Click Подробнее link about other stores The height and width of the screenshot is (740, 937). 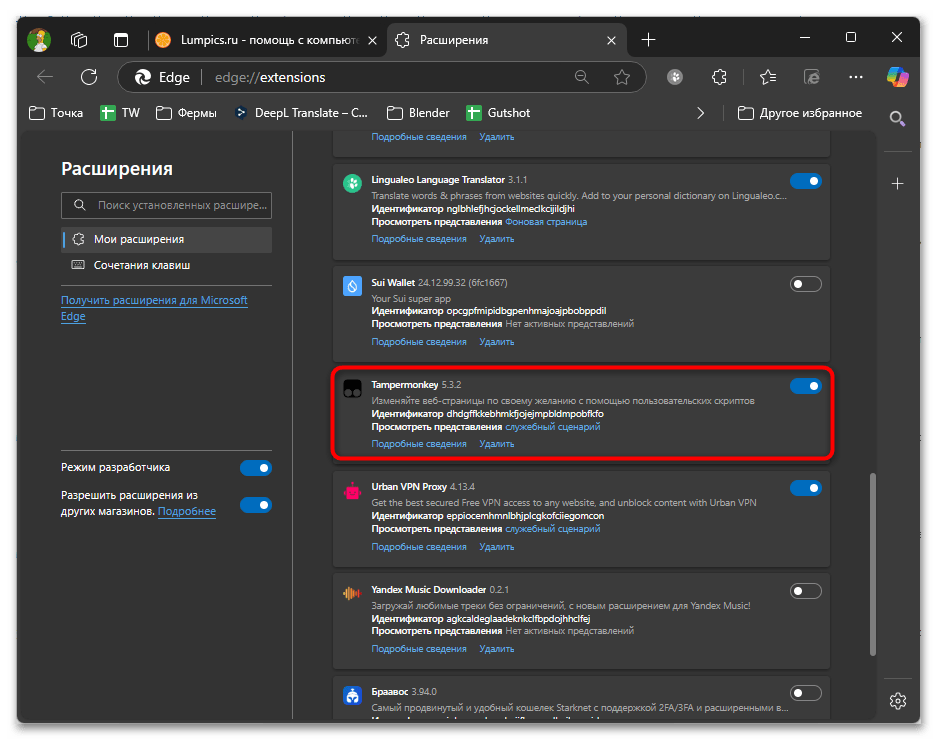[x=186, y=512]
